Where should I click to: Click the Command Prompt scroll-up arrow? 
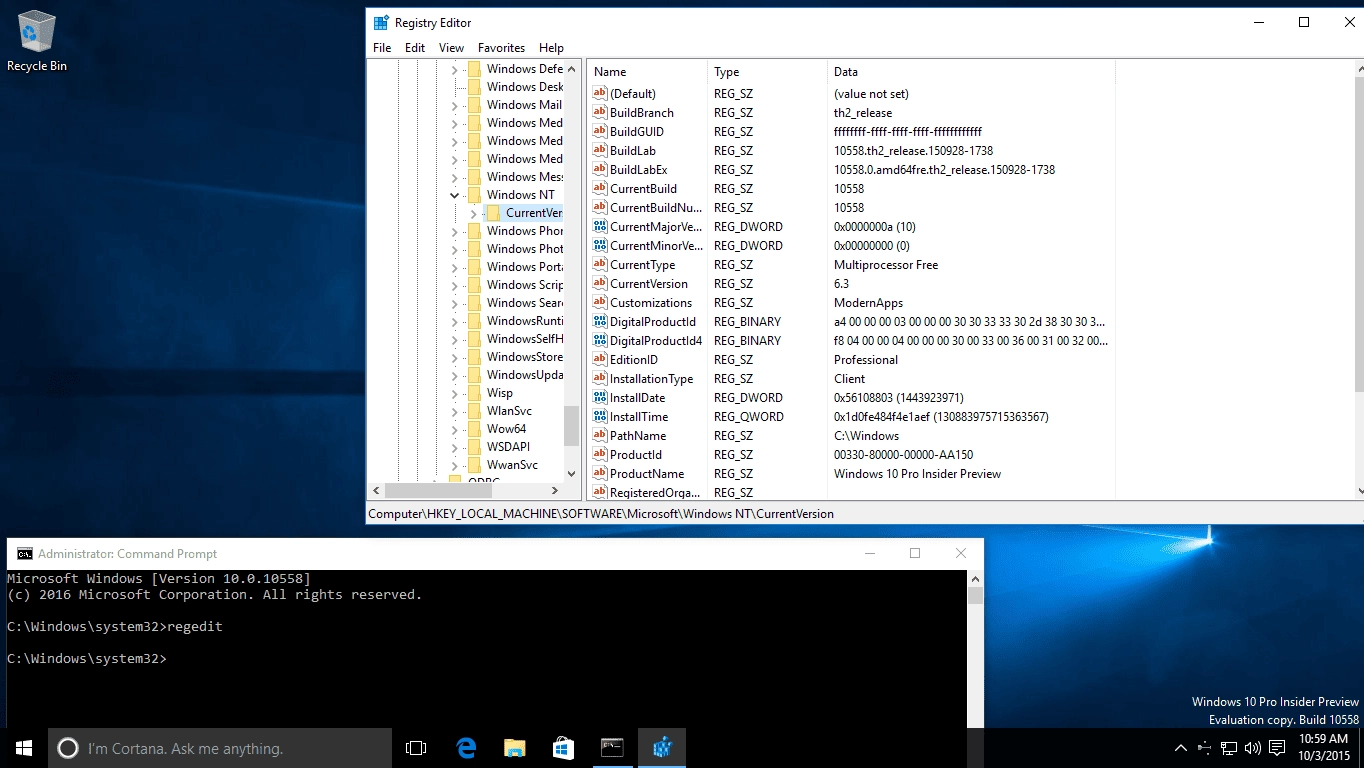pyautogui.click(x=975, y=578)
